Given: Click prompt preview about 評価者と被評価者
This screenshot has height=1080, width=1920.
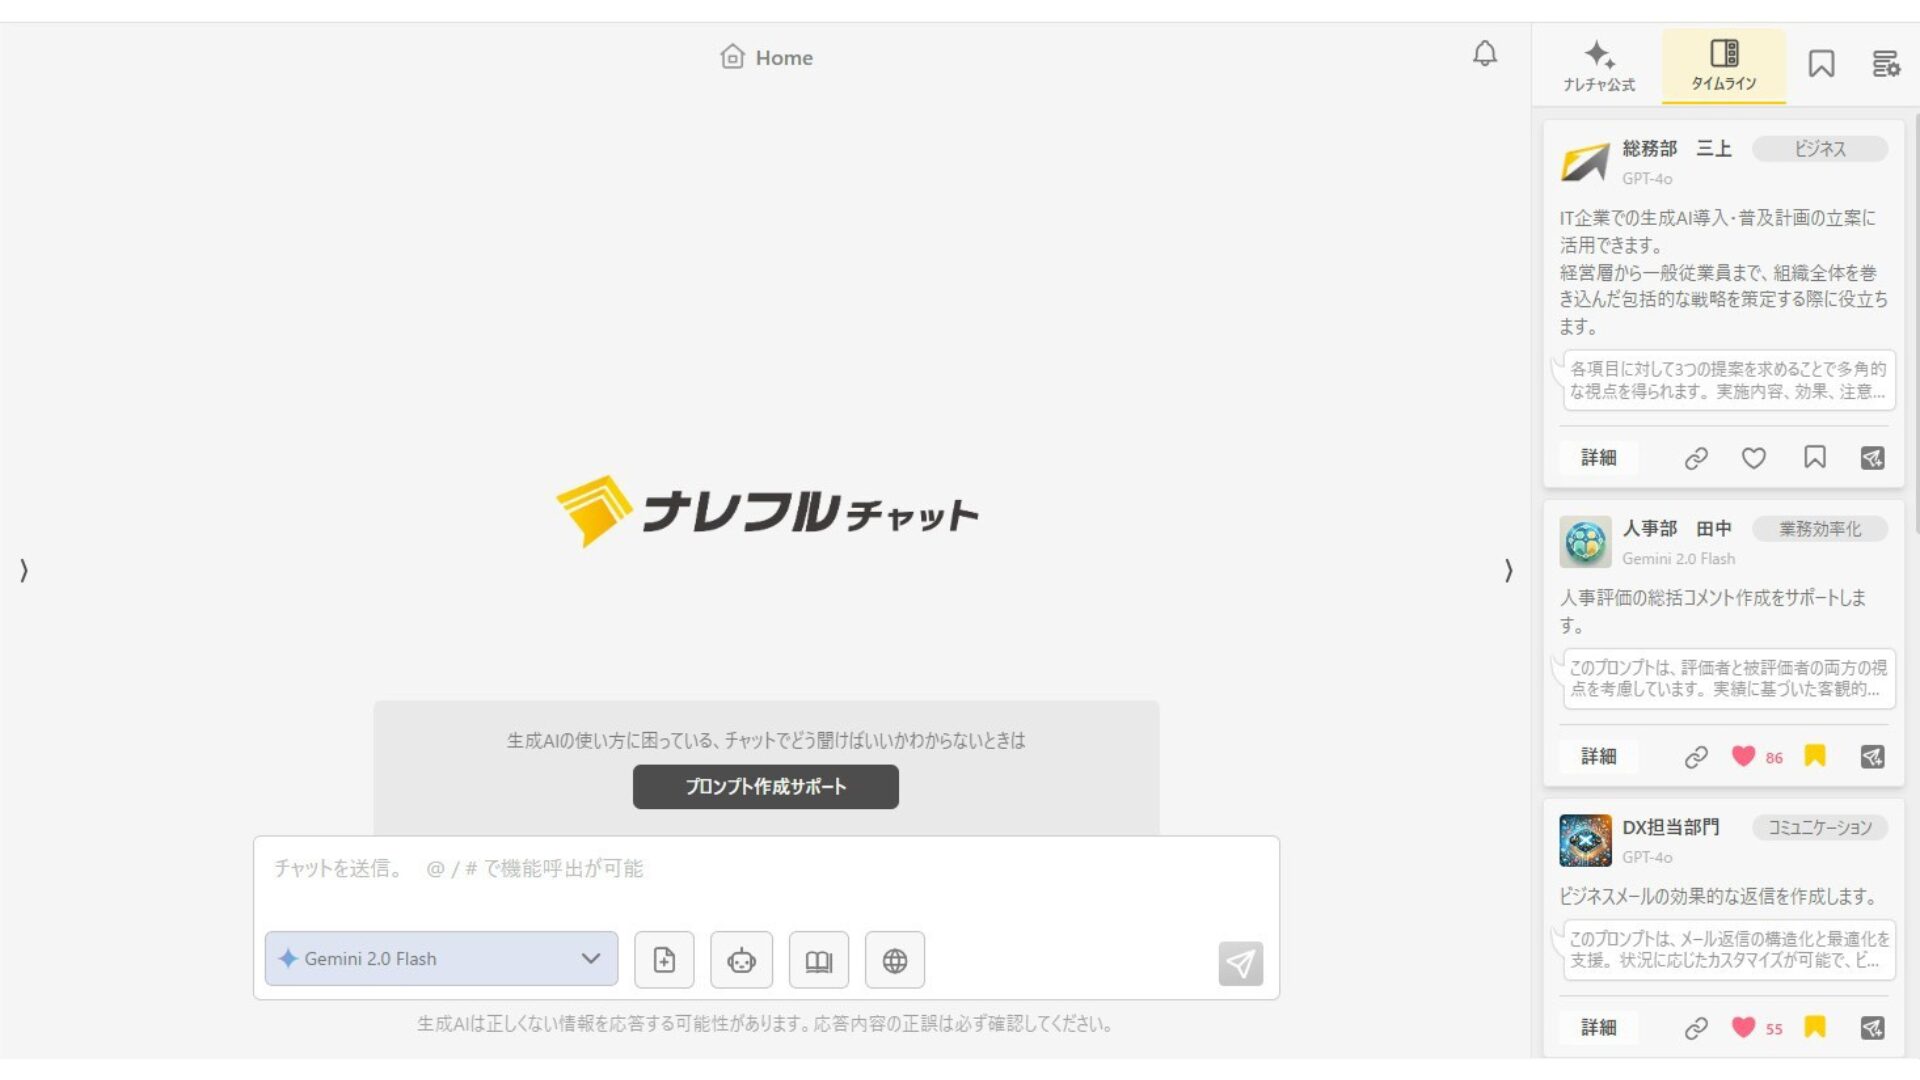Looking at the screenshot, I should [1729, 678].
